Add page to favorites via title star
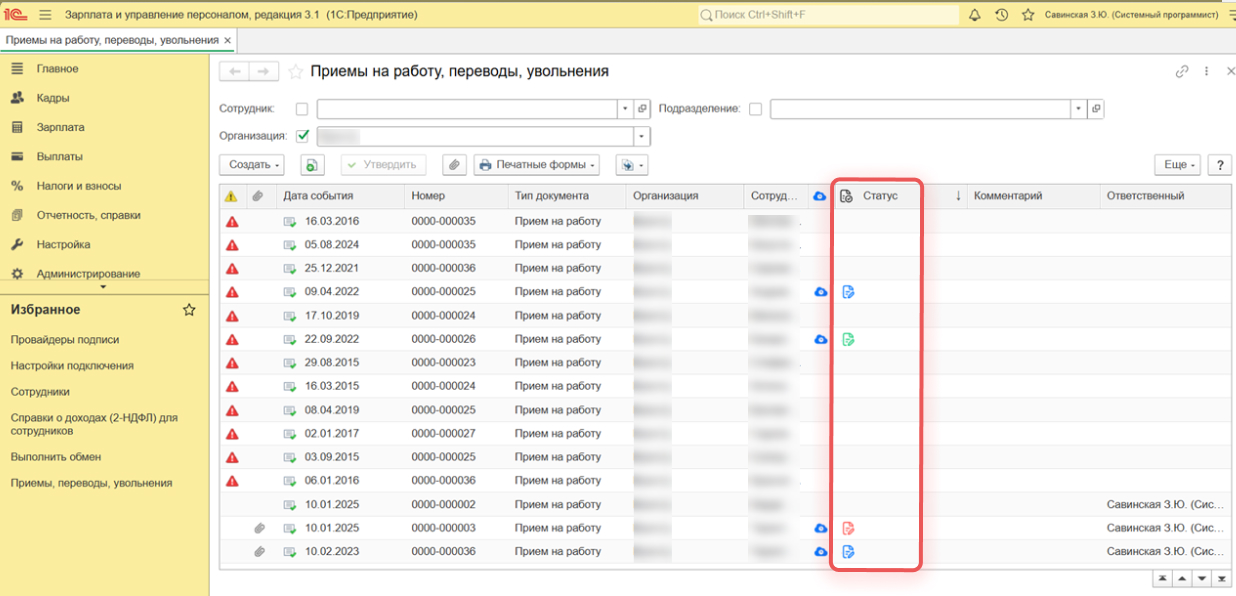This screenshot has height=596, width=1236. [295, 72]
